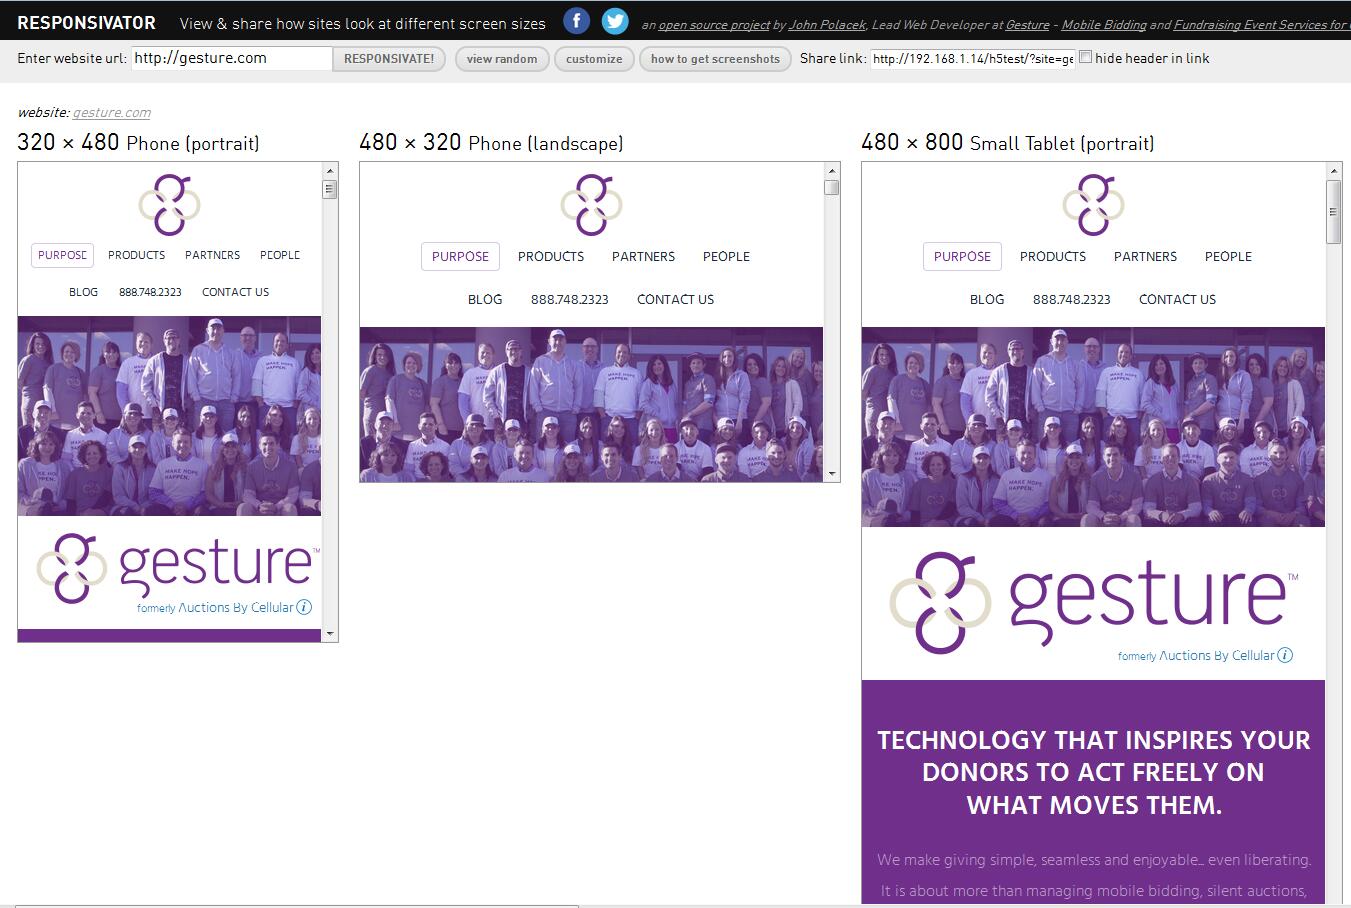This screenshot has height=908, width=1351.
Task: Click scroll down arrow in 320 × 480 phone portrait preview
Action: click(330, 634)
